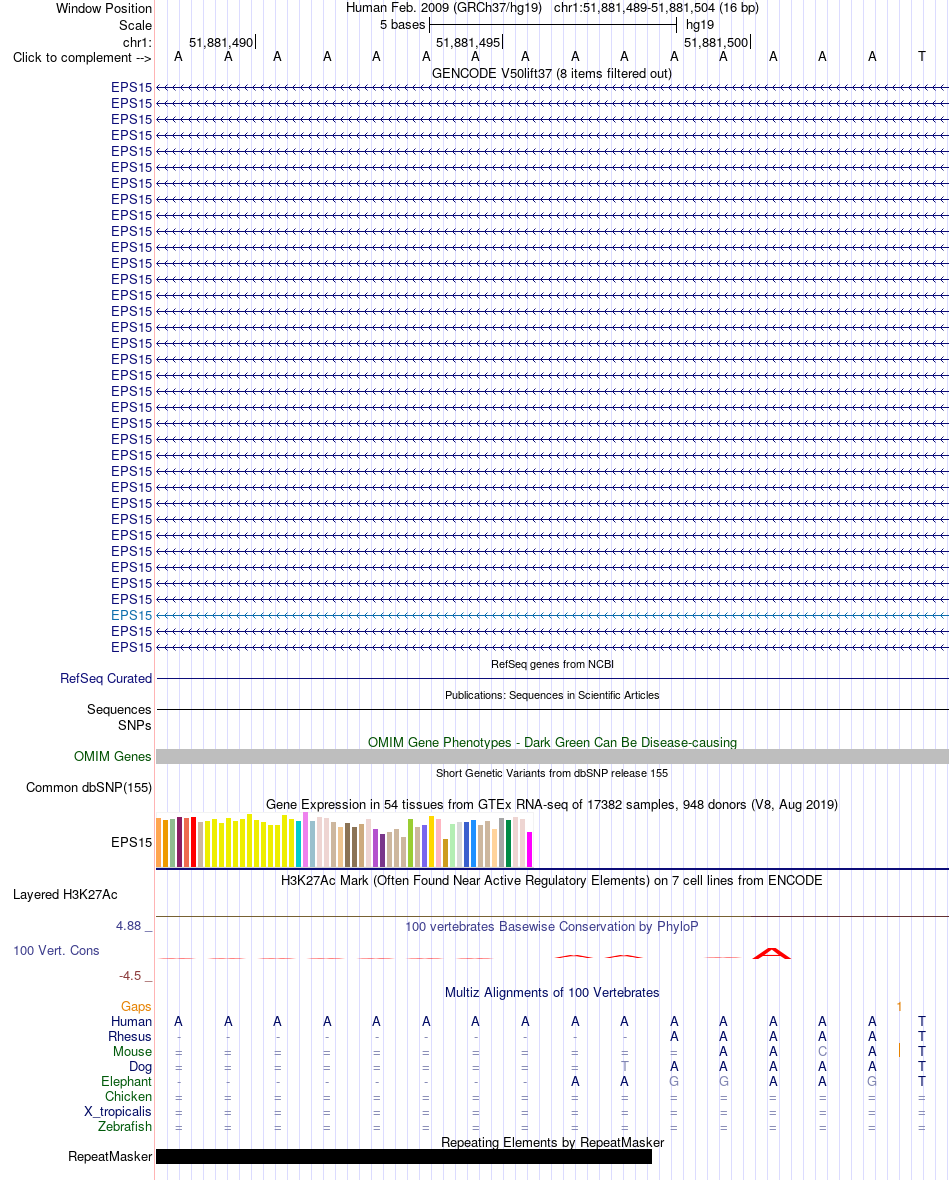
Task: Open the H3K27Ac Mark ENCODE track title
Action: pyautogui.click(x=552, y=880)
